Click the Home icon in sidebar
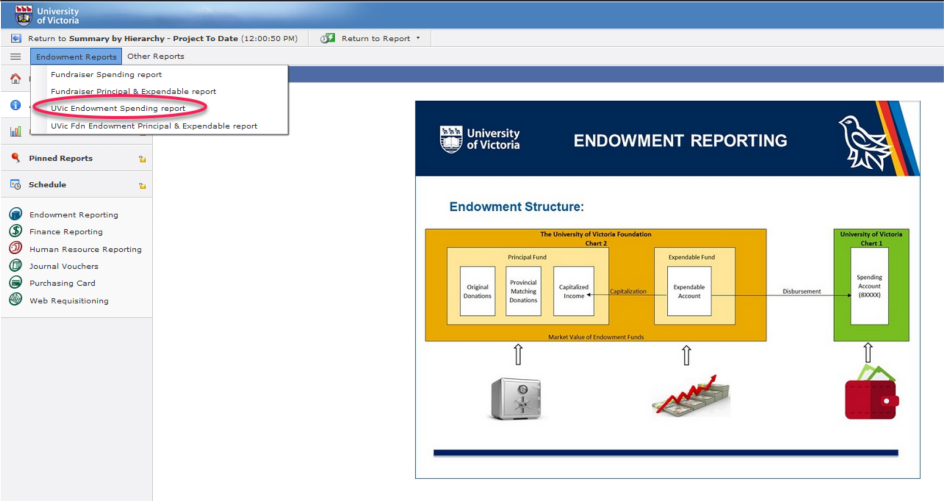Viewport: 944px width, 501px height. coord(16,79)
